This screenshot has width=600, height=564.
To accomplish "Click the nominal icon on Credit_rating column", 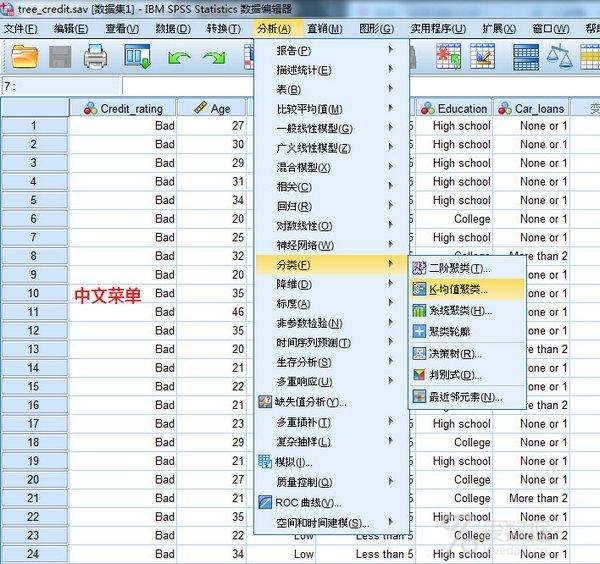I will tap(90, 109).
